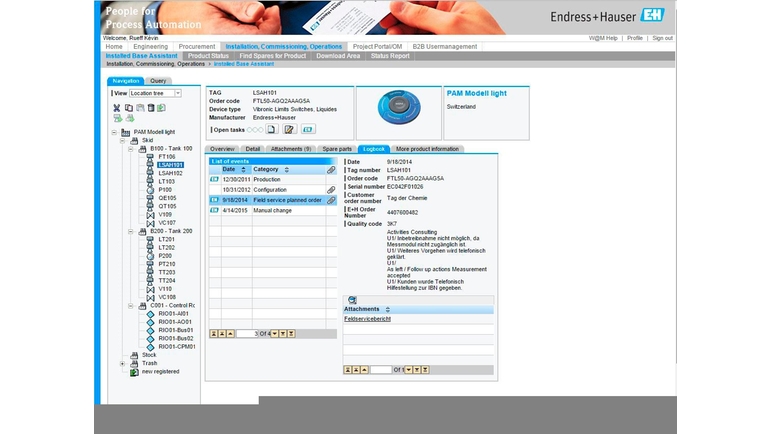The height and width of the screenshot is (434, 771).
Task: Select the RIO01-CPM01 tree item
Action: coord(177,347)
